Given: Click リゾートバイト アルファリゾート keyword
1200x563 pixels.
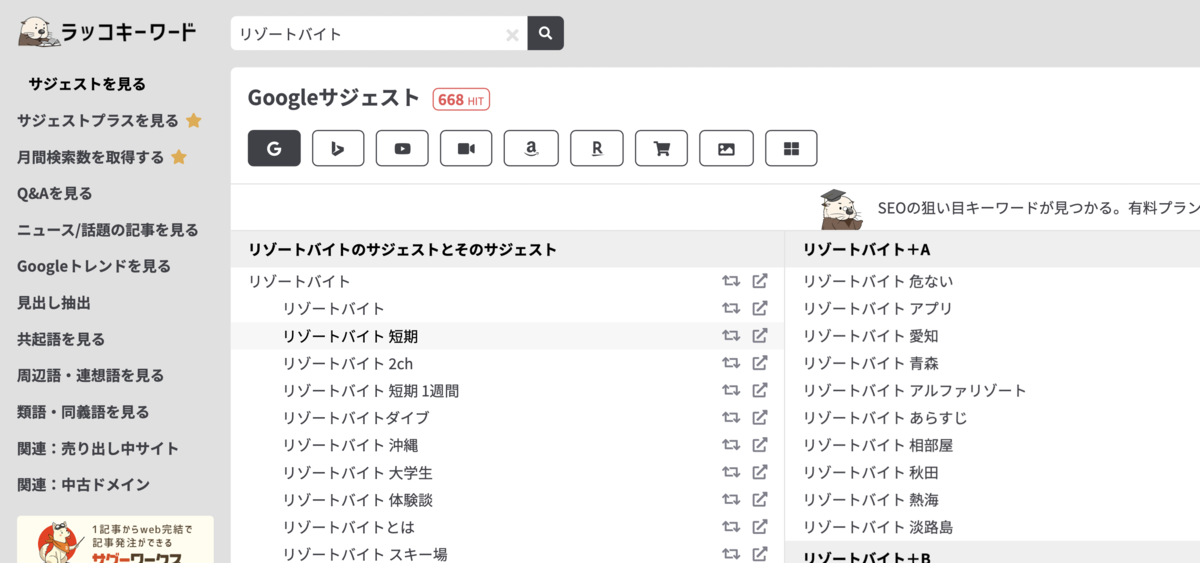Looking at the screenshot, I should 915,390.
